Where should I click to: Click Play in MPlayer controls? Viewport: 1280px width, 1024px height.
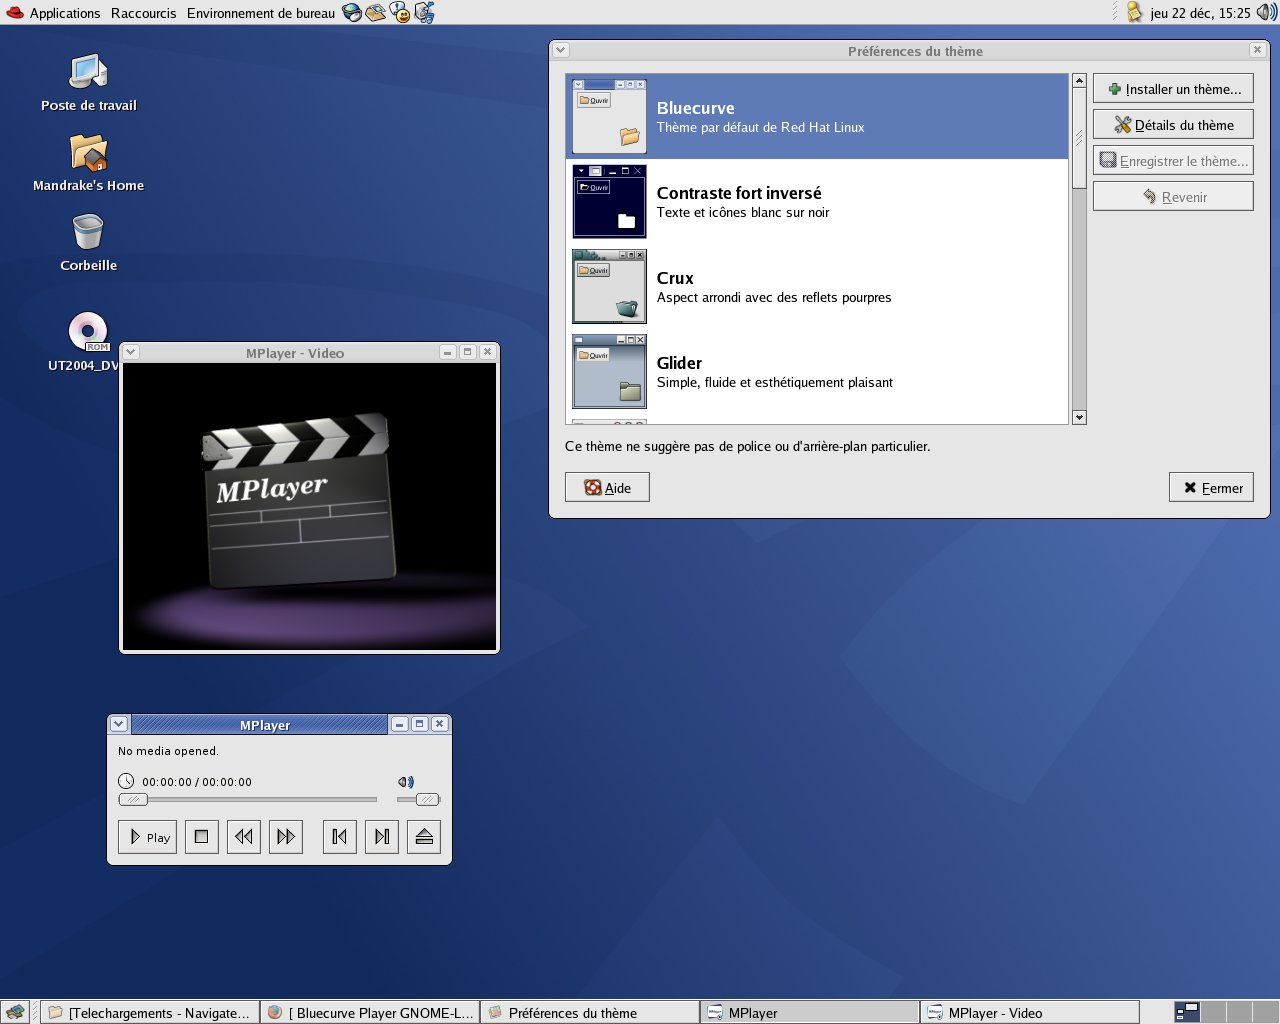(x=147, y=836)
